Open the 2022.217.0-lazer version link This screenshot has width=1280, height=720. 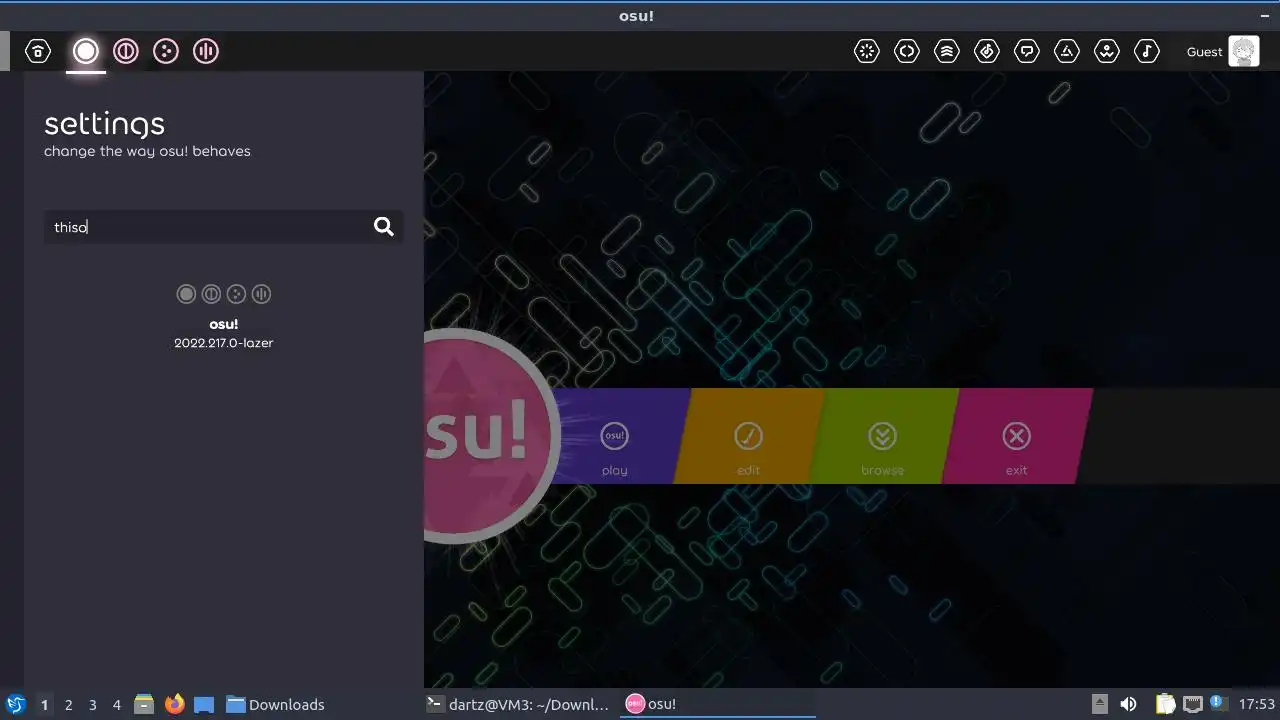click(x=223, y=343)
